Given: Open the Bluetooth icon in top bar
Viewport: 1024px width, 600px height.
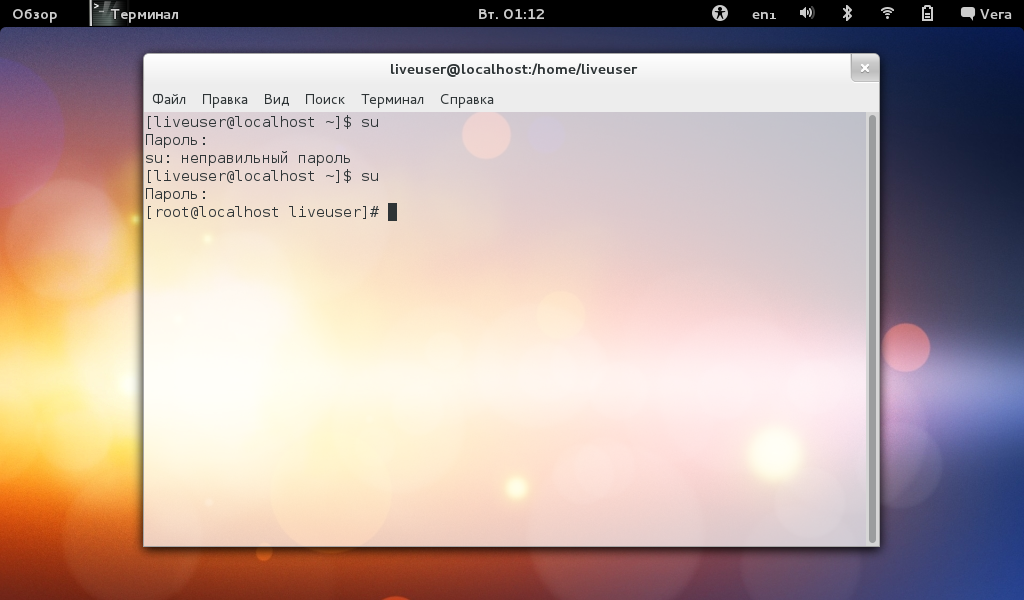Looking at the screenshot, I should coord(847,13).
